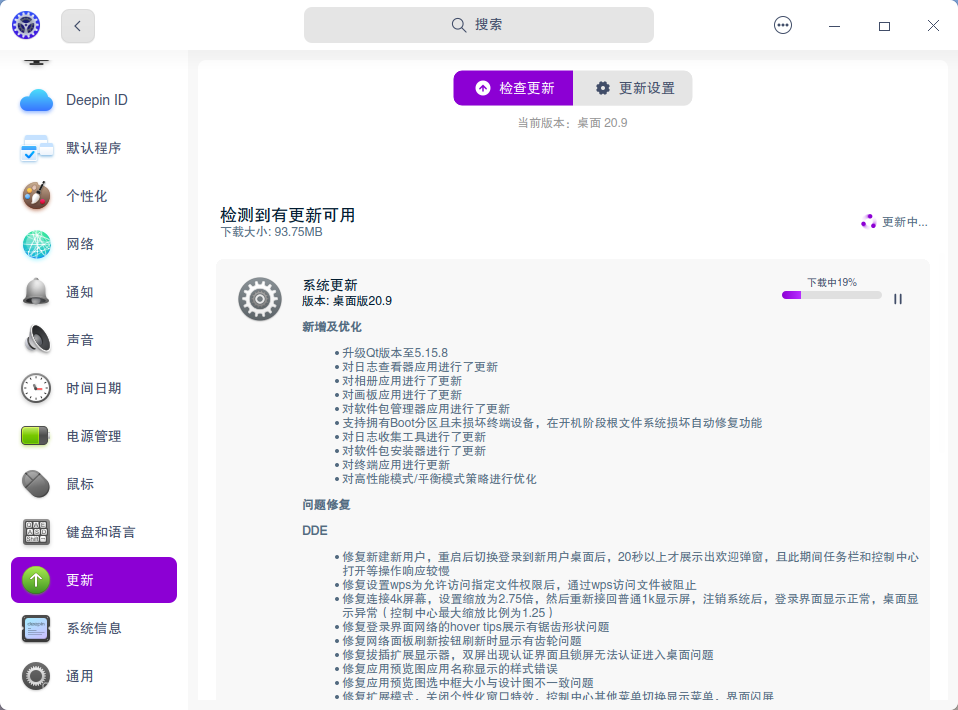Select the 鼠标 mouse settings icon
Screen dimensions: 958x710
95,484
